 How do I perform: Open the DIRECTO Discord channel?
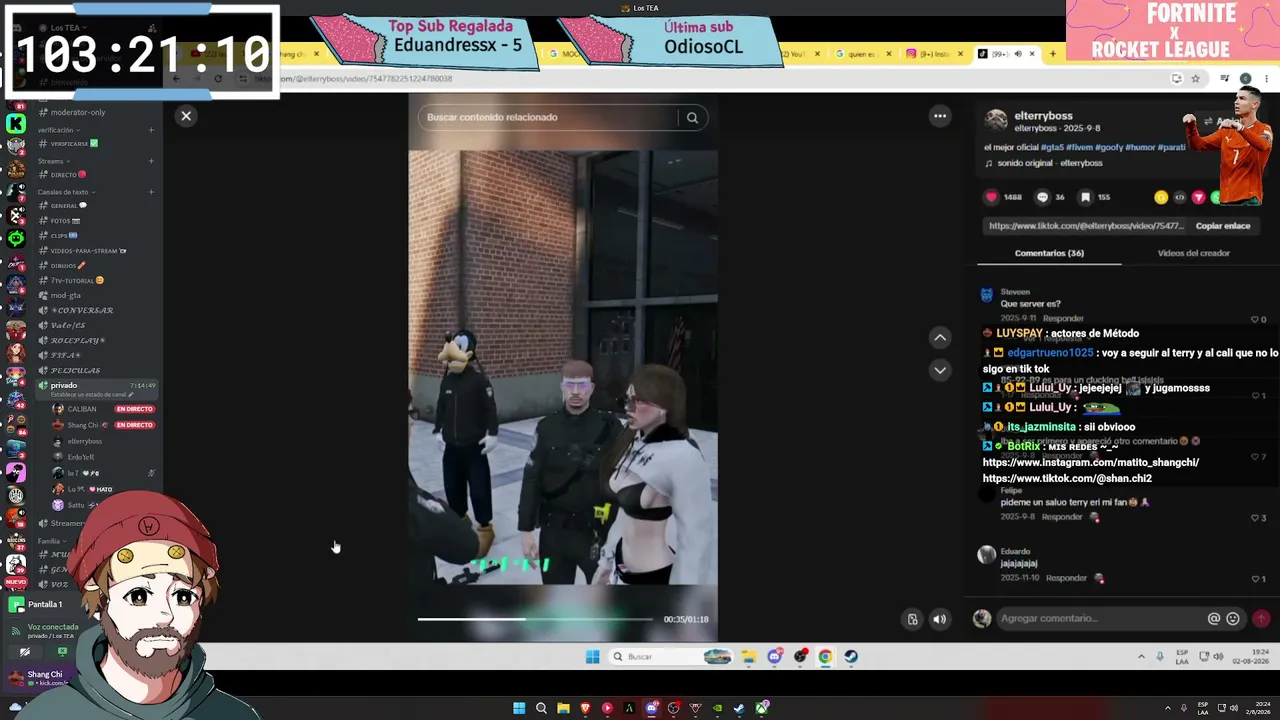click(x=70, y=175)
